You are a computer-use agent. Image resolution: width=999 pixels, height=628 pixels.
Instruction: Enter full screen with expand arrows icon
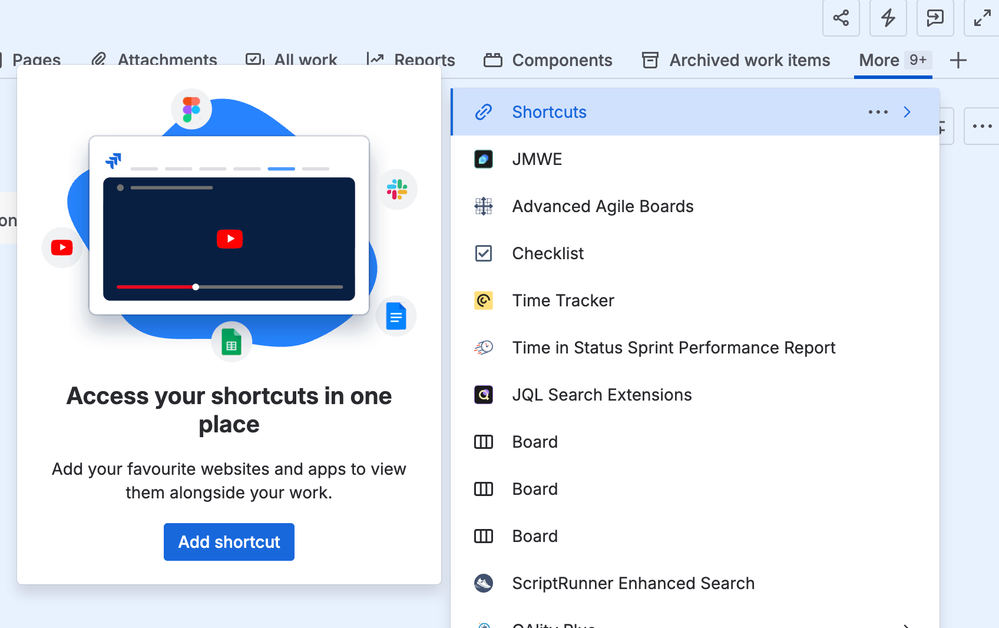click(982, 18)
